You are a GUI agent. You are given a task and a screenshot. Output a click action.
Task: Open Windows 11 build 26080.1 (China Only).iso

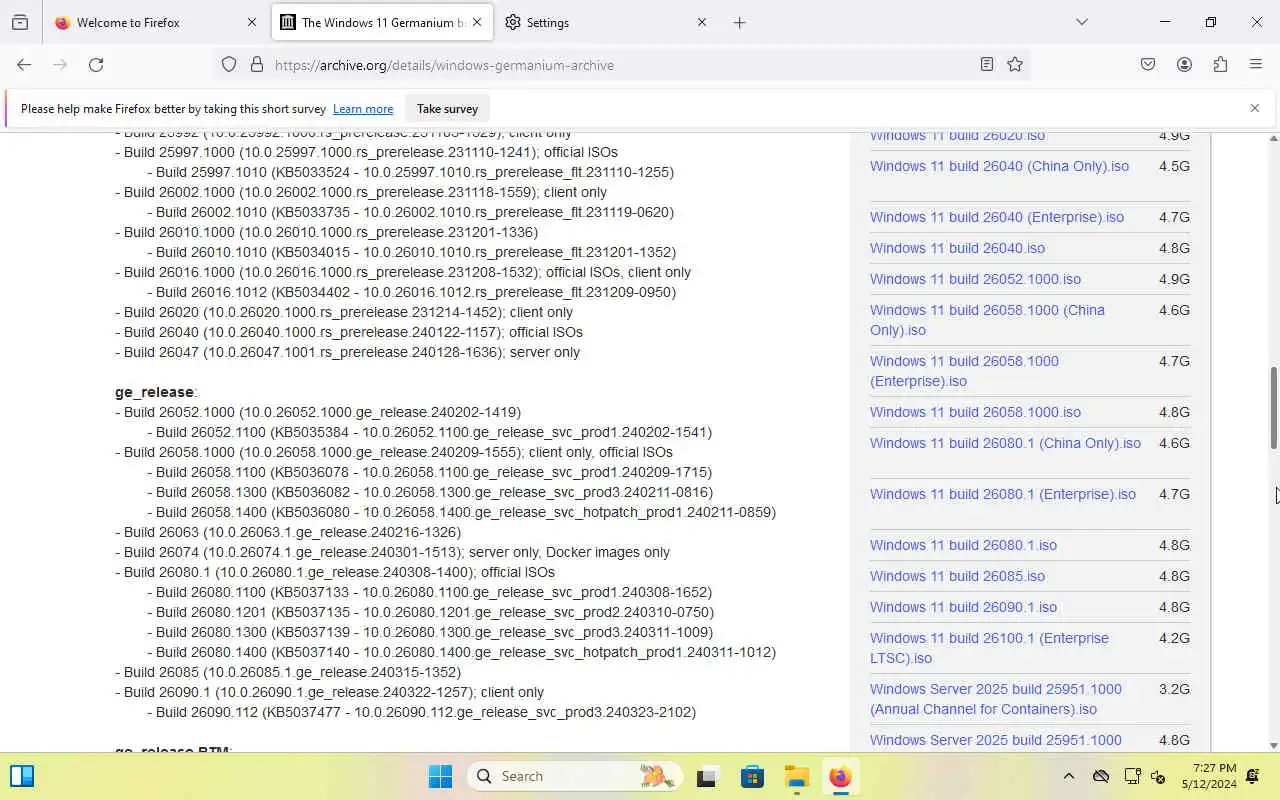pos(1005,443)
